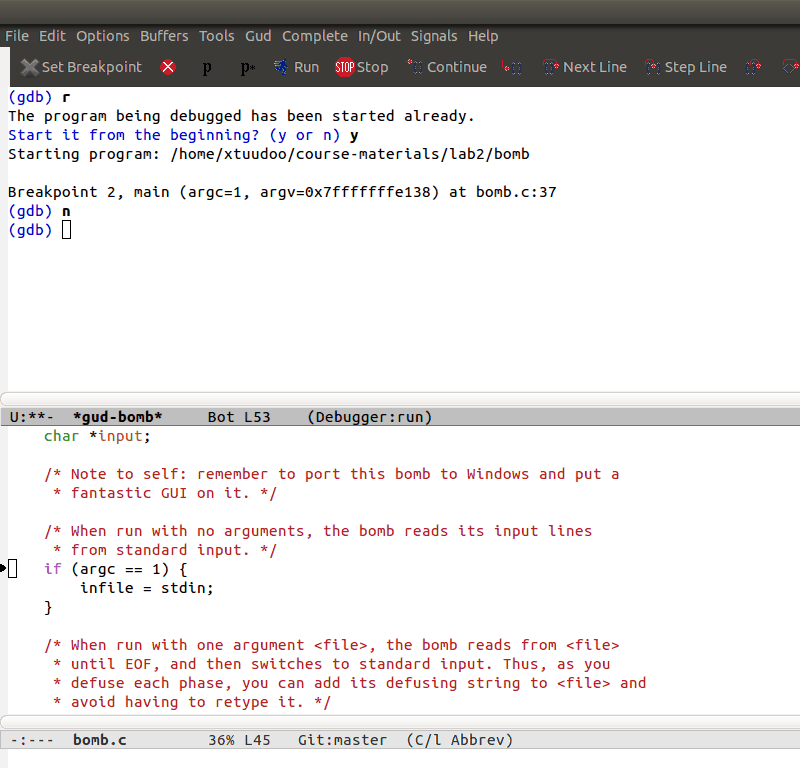Click the 'Bot L53' position indicator
The image size is (800, 768).
[x=239, y=417]
